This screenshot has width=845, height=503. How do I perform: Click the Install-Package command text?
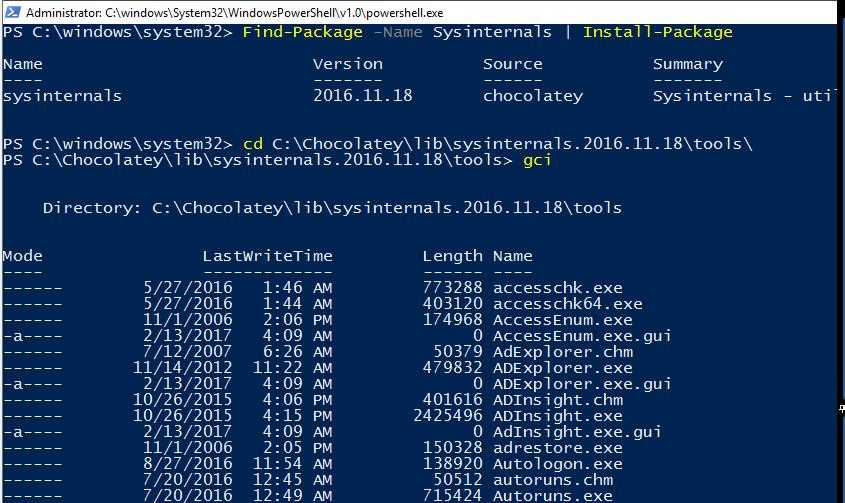tap(657, 32)
